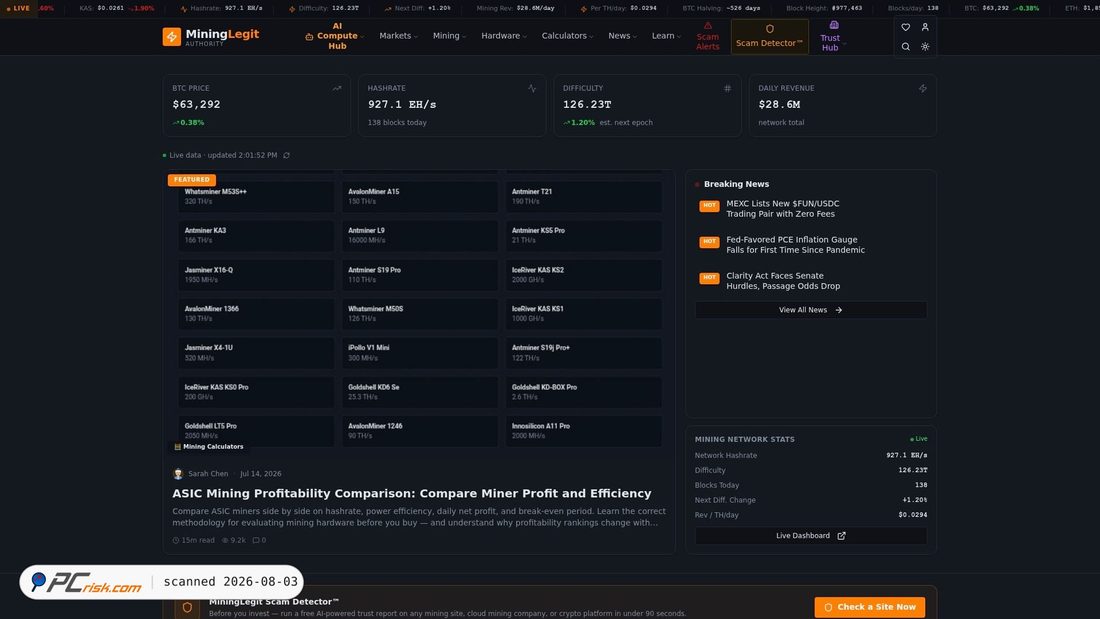Open the Live Dashboard button
This screenshot has width=1100, height=619.
[811, 535]
